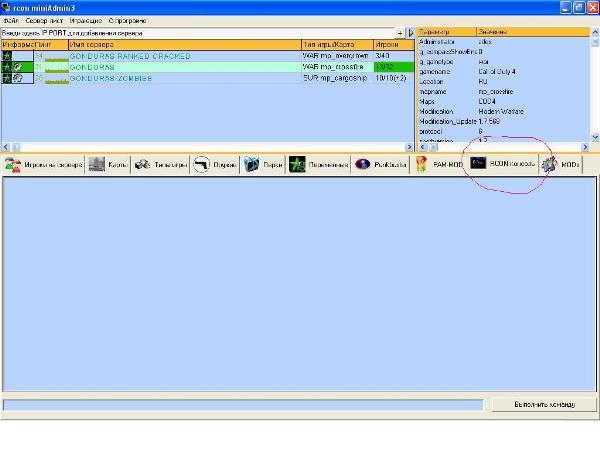The width and height of the screenshot is (600, 450).
Task: Click parameters panel horizontal scroll right arrow
Action: click(585, 147)
